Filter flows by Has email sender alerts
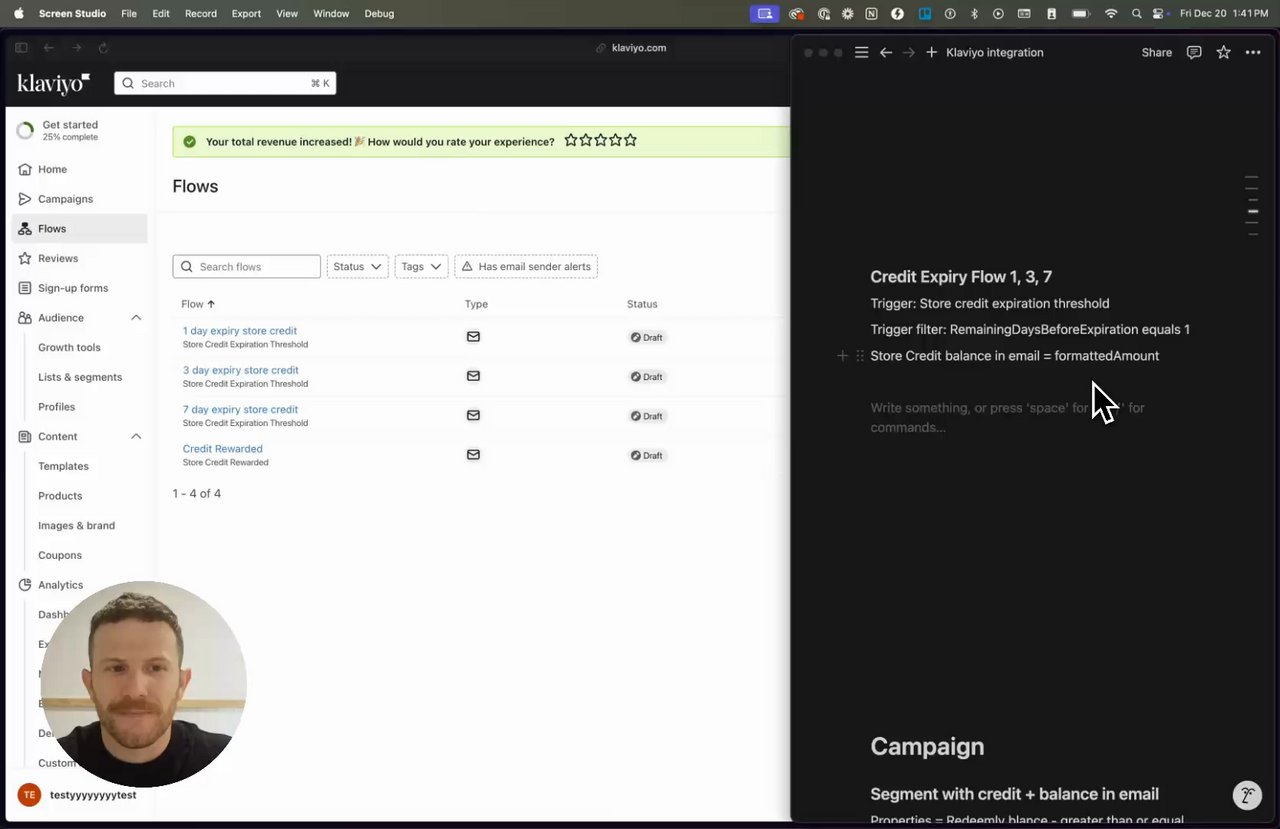1280x829 pixels. (526, 267)
